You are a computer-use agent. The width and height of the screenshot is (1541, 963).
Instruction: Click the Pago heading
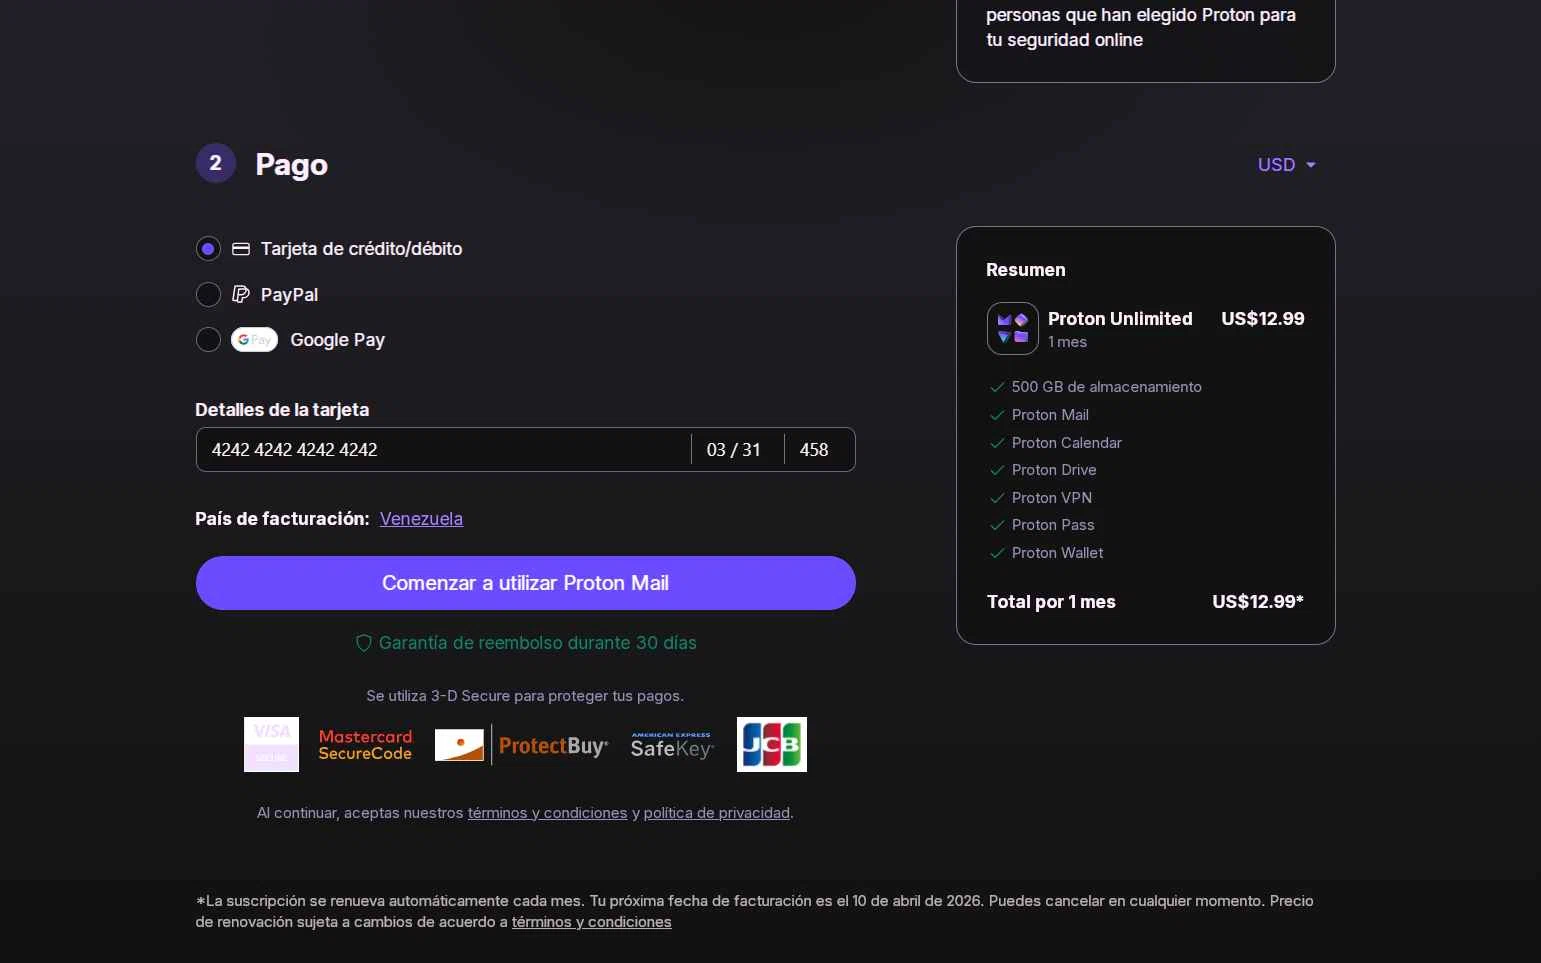[x=292, y=165]
